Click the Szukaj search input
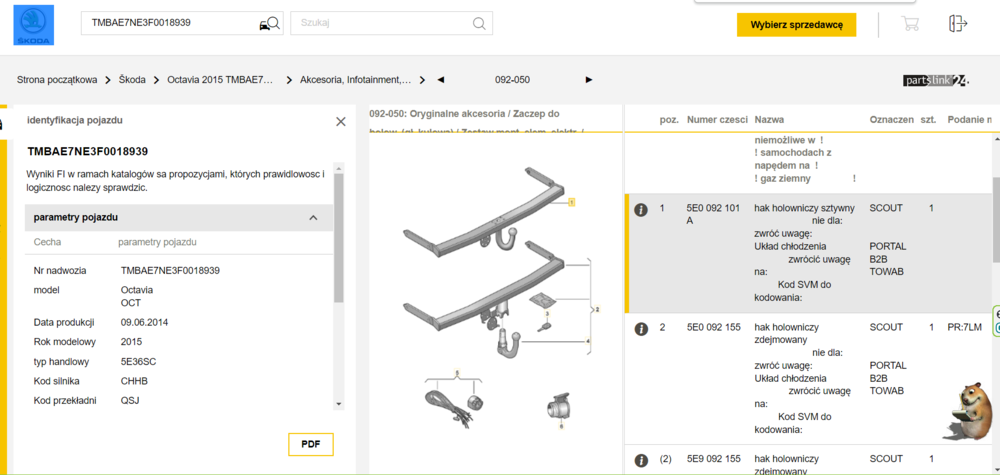Viewport: 1000px width, 475px height. (380, 24)
